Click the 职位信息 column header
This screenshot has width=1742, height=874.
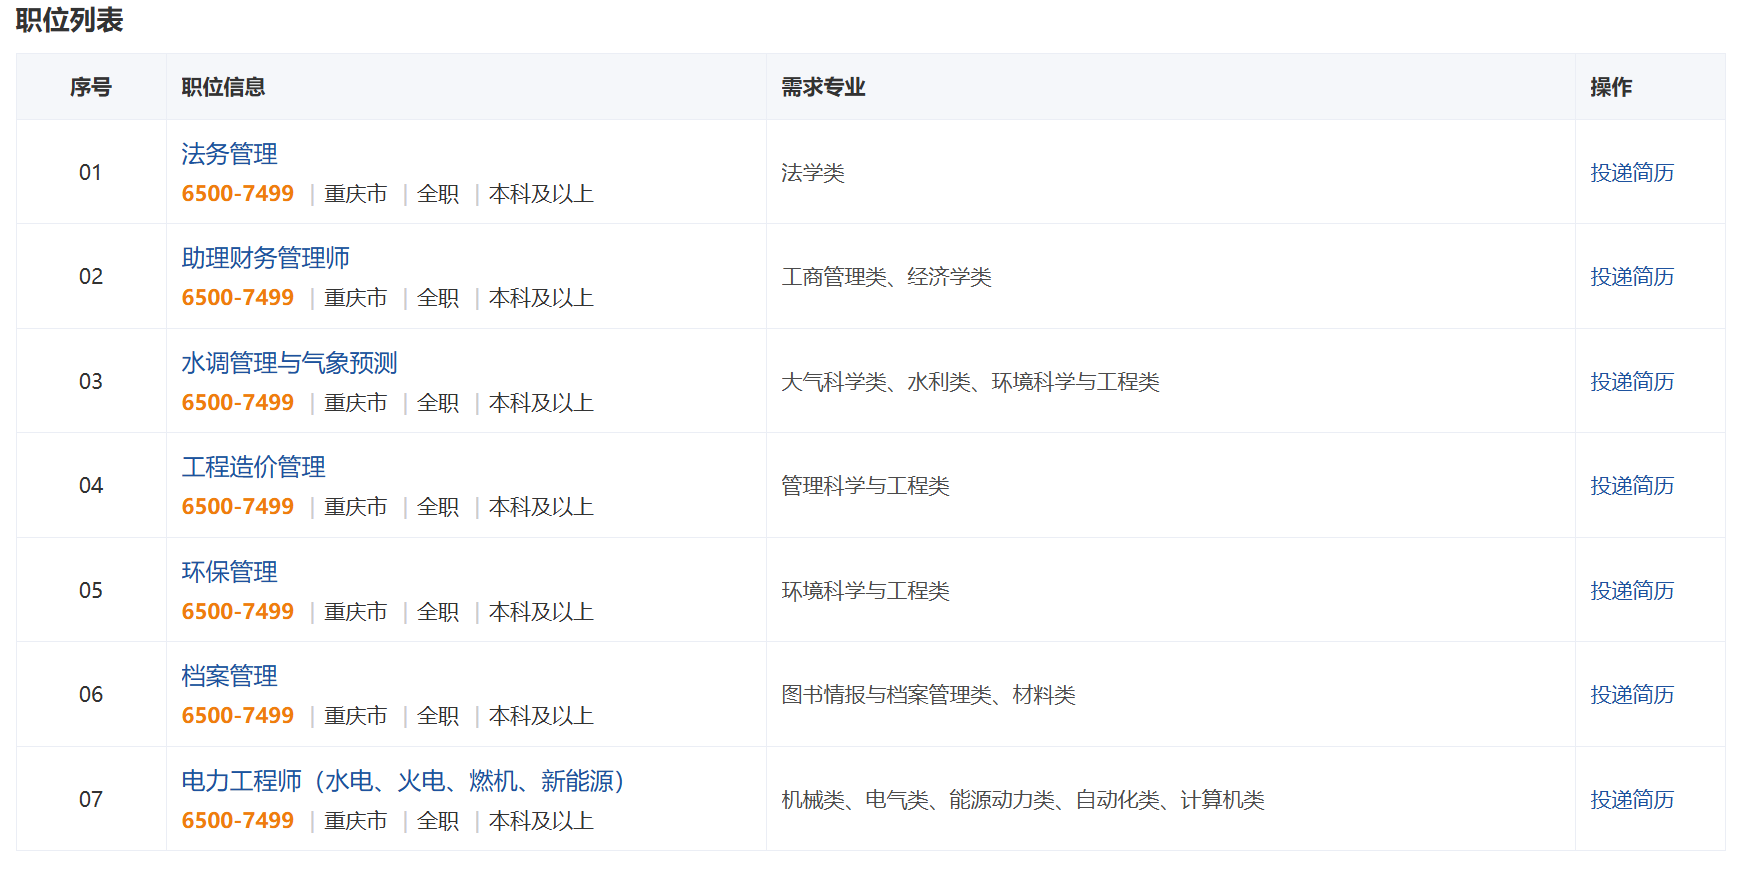(x=223, y=88)
